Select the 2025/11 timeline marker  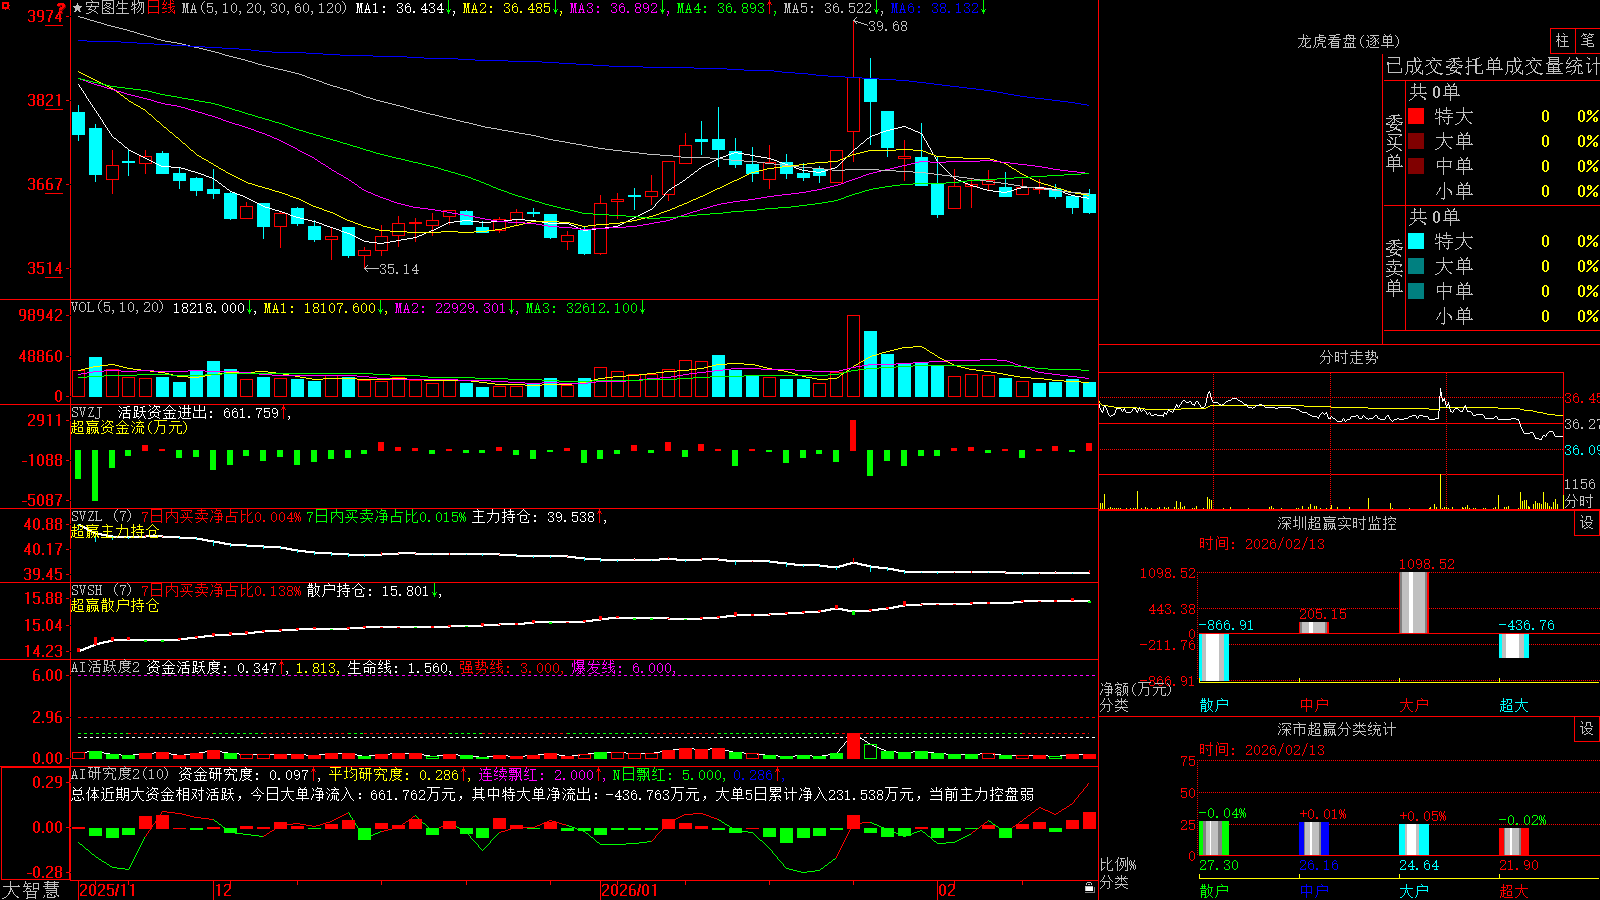[108, 890]
